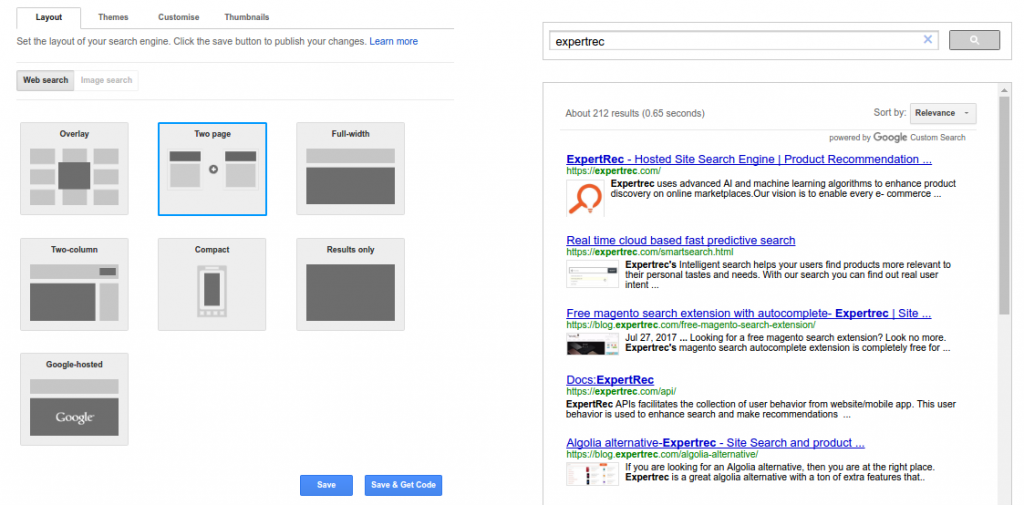Screen dimensions: 1024x505
Task: Choose the Two page layout icon
Action: coord(212,169)
